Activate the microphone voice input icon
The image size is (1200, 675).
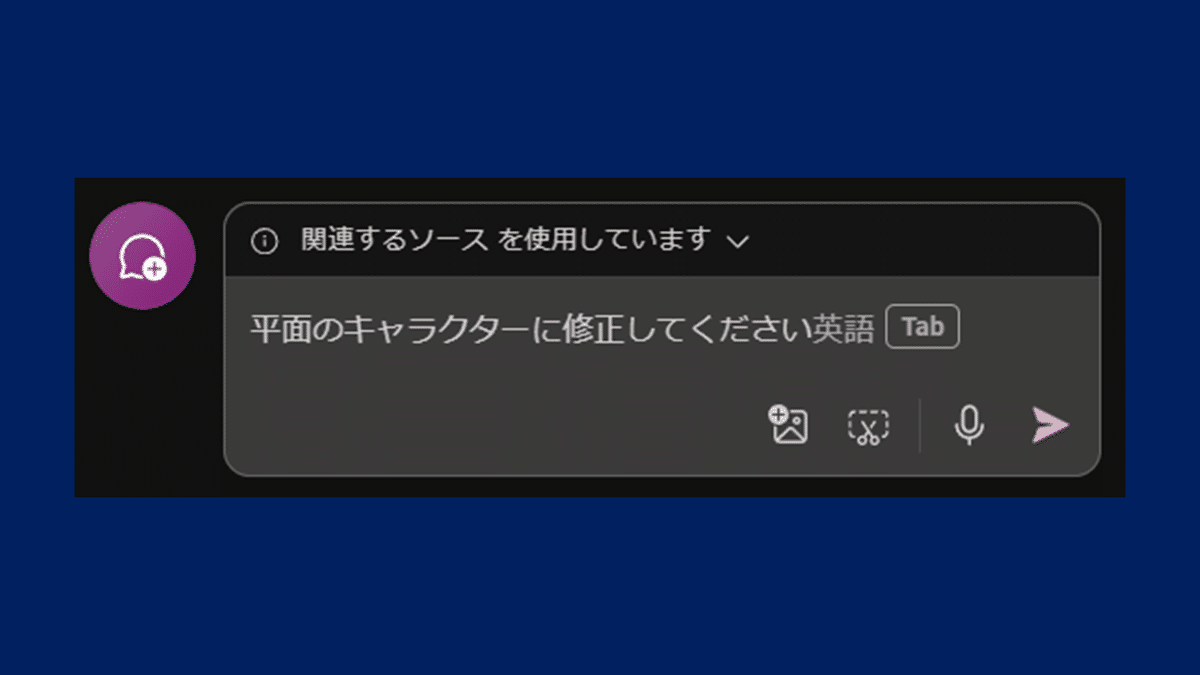(x=968, y=426)
